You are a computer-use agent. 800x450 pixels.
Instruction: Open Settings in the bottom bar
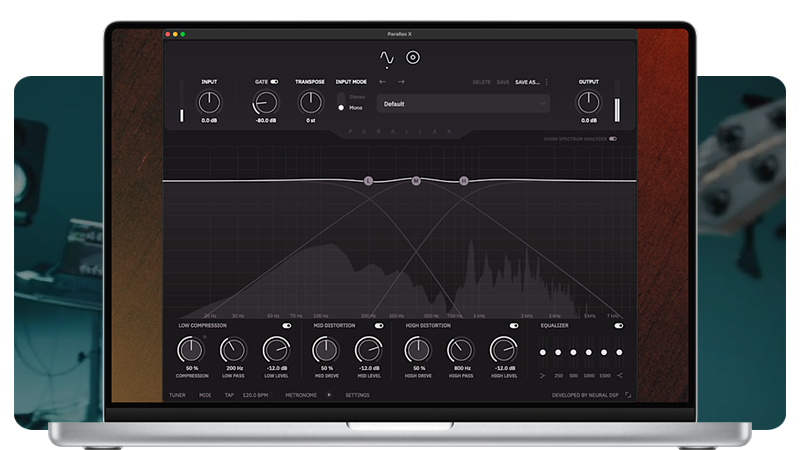click(x=357, y=395)
